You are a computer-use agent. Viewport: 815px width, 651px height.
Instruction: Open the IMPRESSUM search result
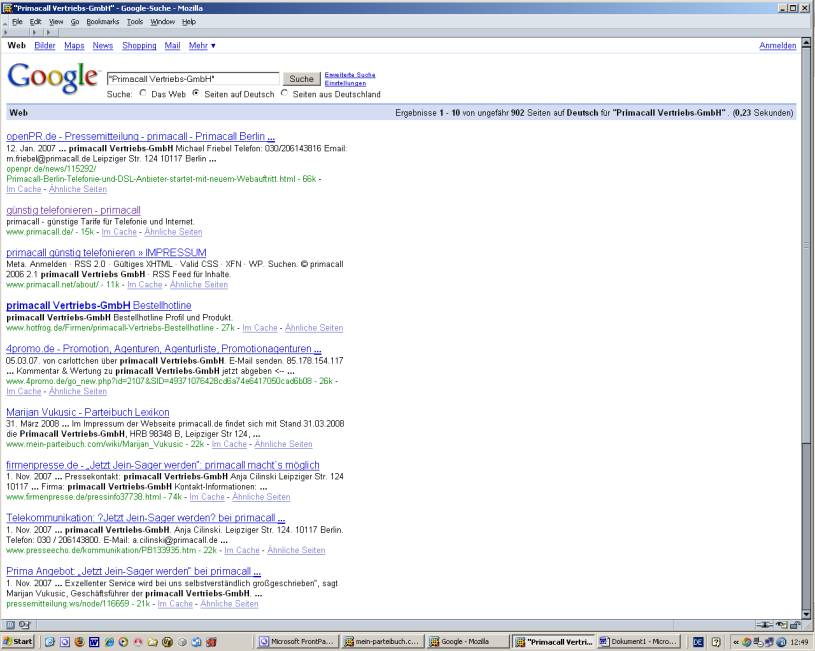[x=107, y=252]
